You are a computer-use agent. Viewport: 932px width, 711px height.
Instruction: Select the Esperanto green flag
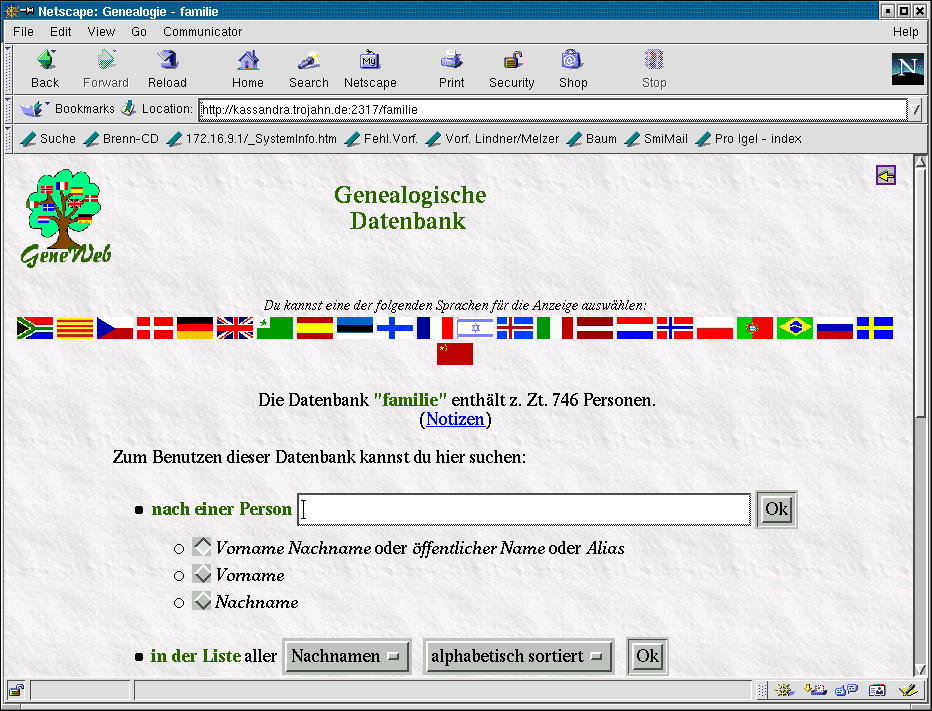coord(275,328)
